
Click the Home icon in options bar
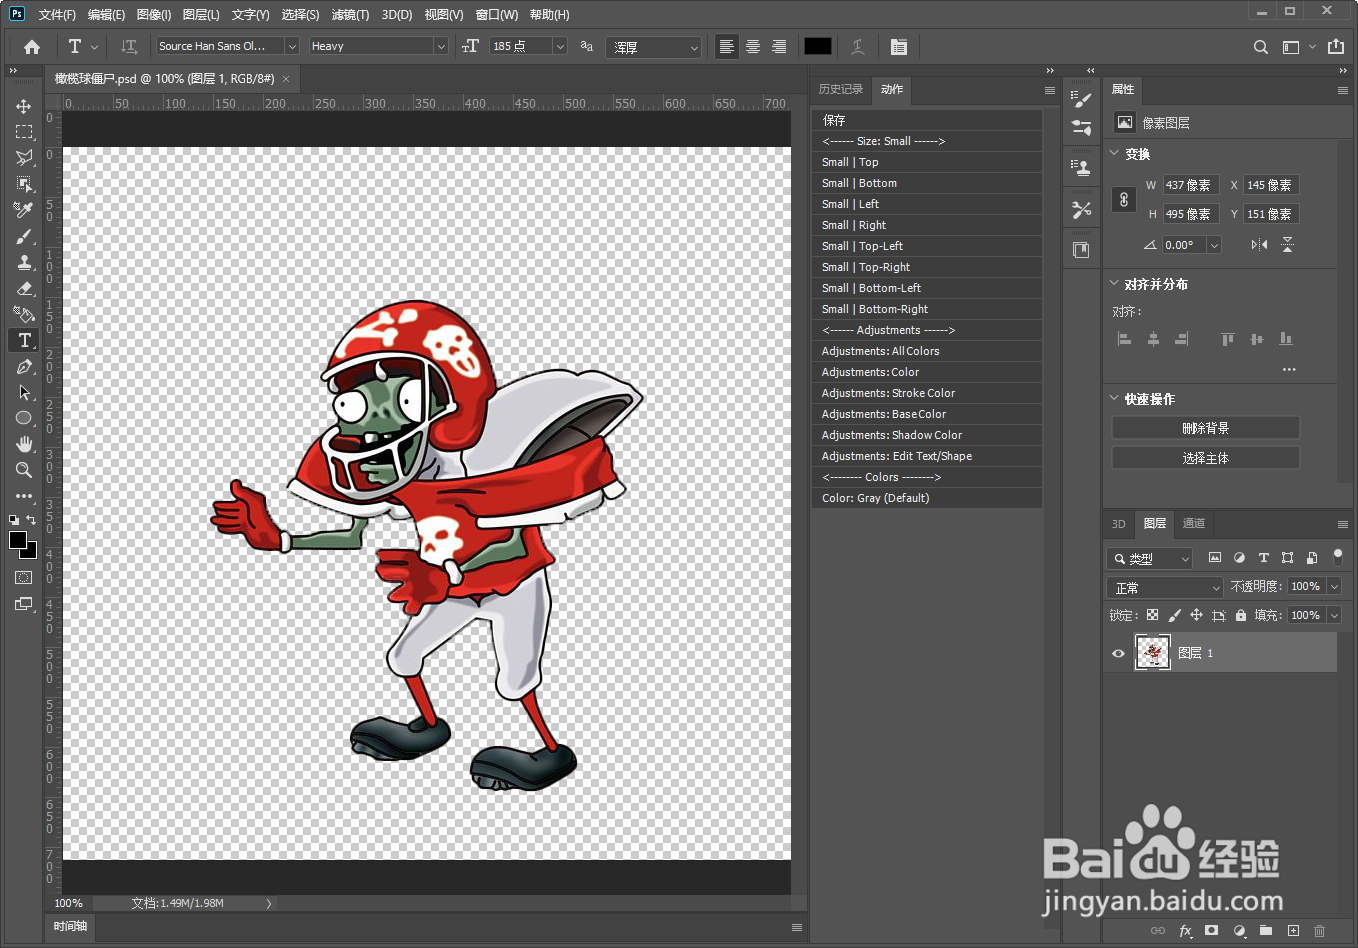[32, 47]
